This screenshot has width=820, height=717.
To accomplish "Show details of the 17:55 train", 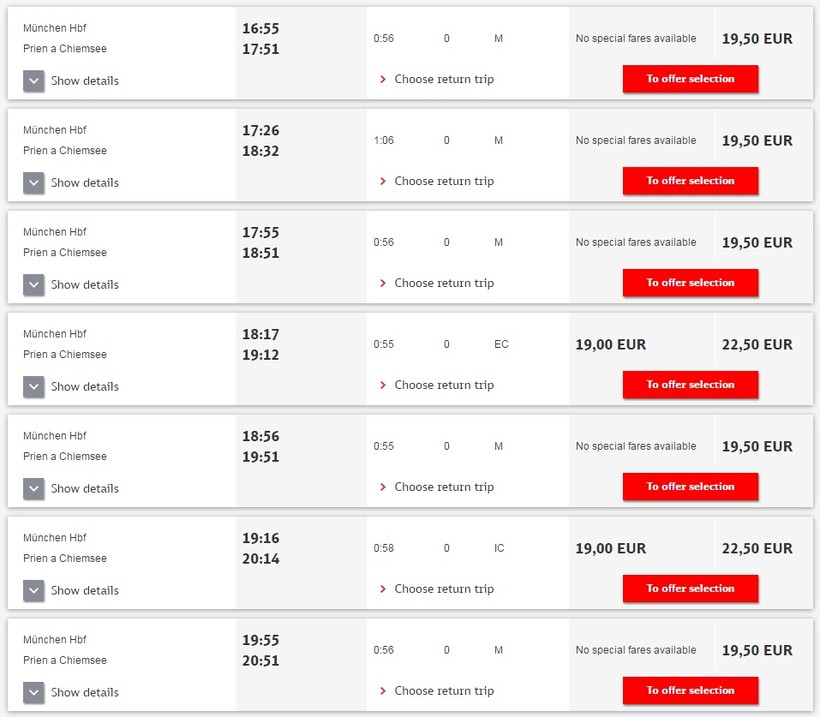I will pyautogui.click(x=34, y=285).
